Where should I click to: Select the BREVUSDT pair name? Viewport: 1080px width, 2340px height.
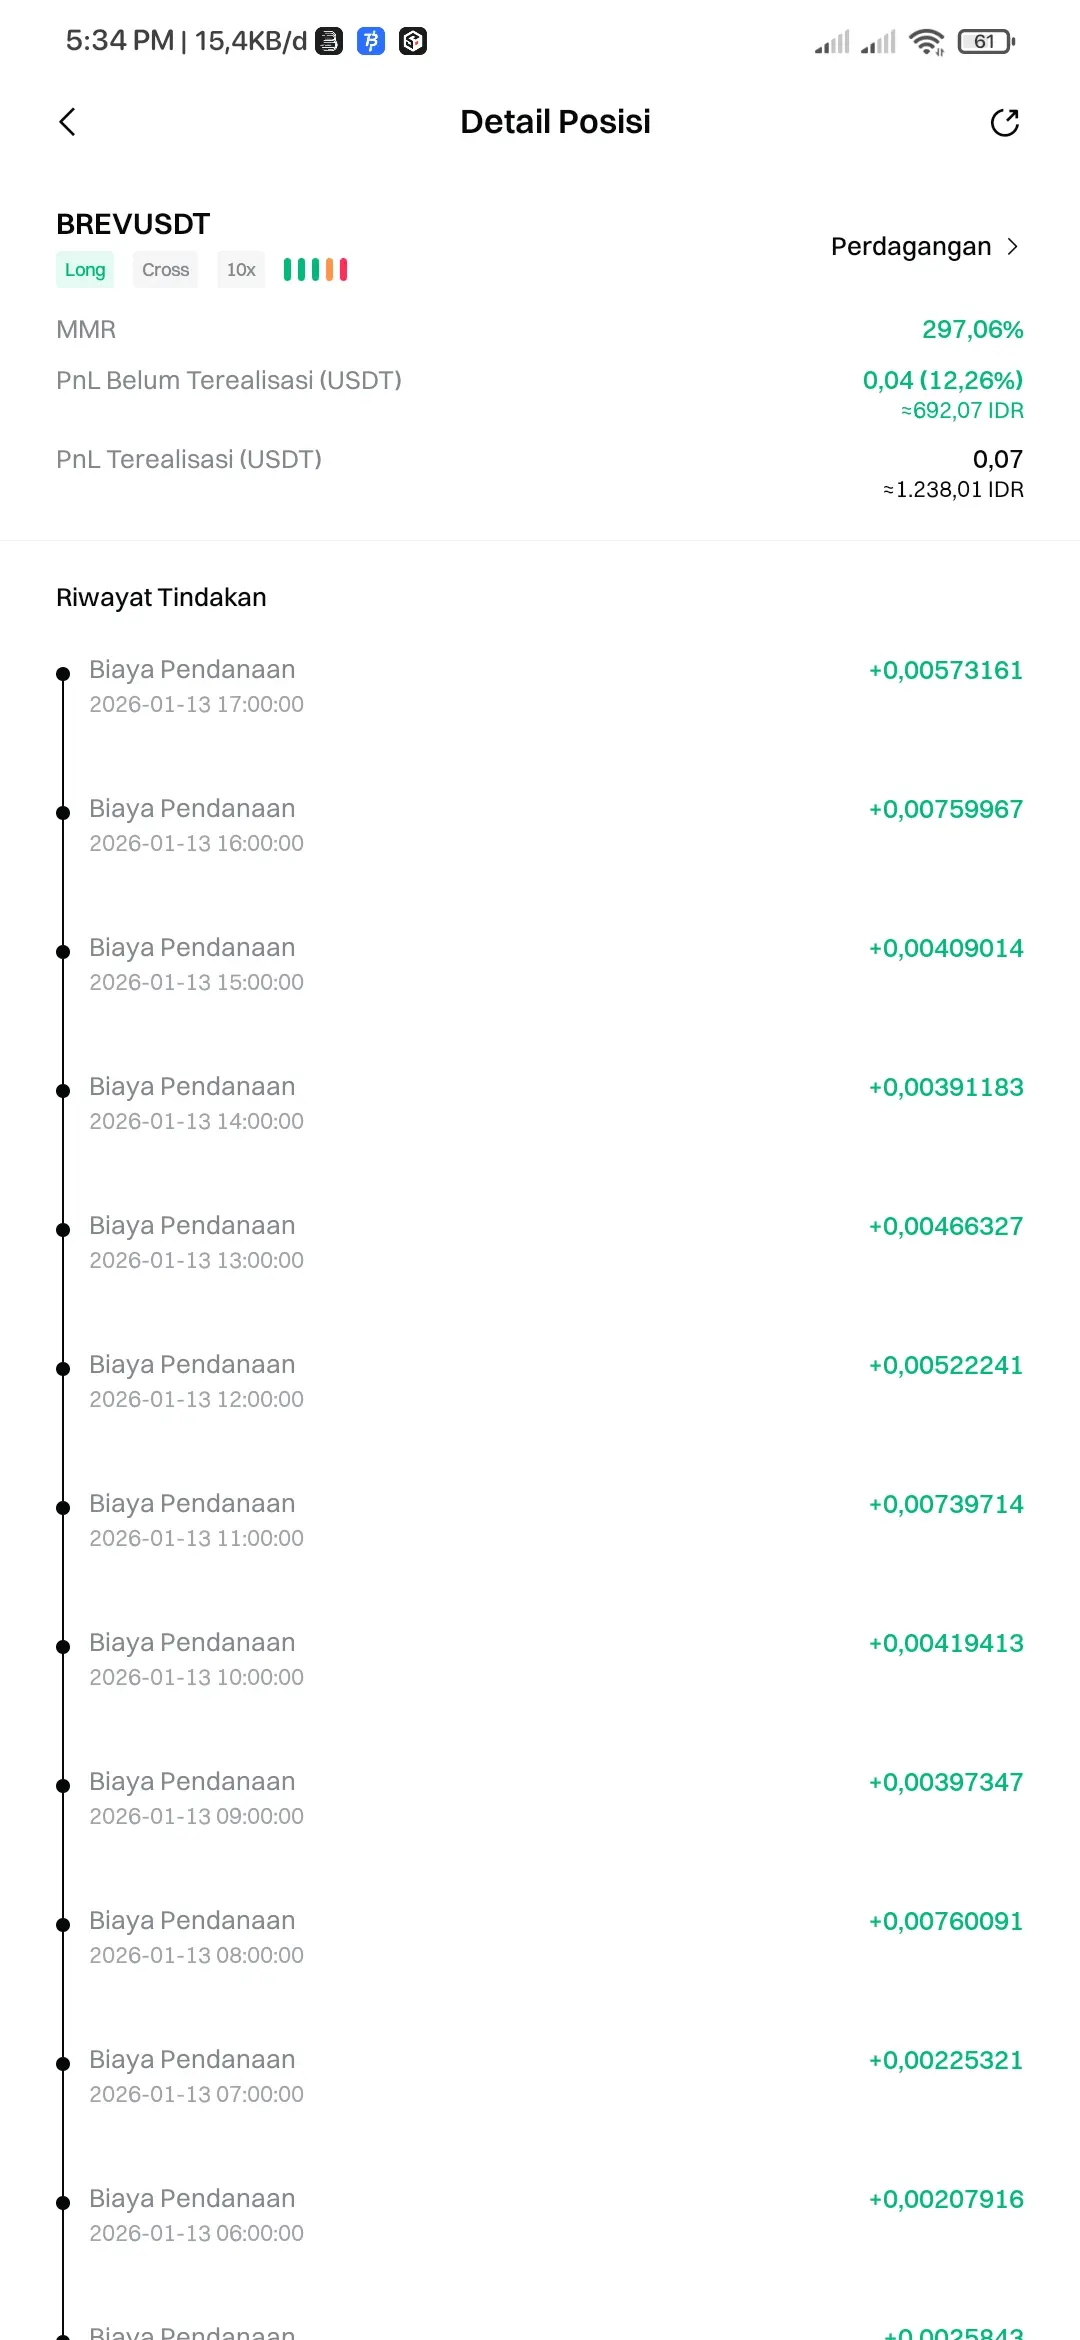pyautogui.click(x=132, y=223)
